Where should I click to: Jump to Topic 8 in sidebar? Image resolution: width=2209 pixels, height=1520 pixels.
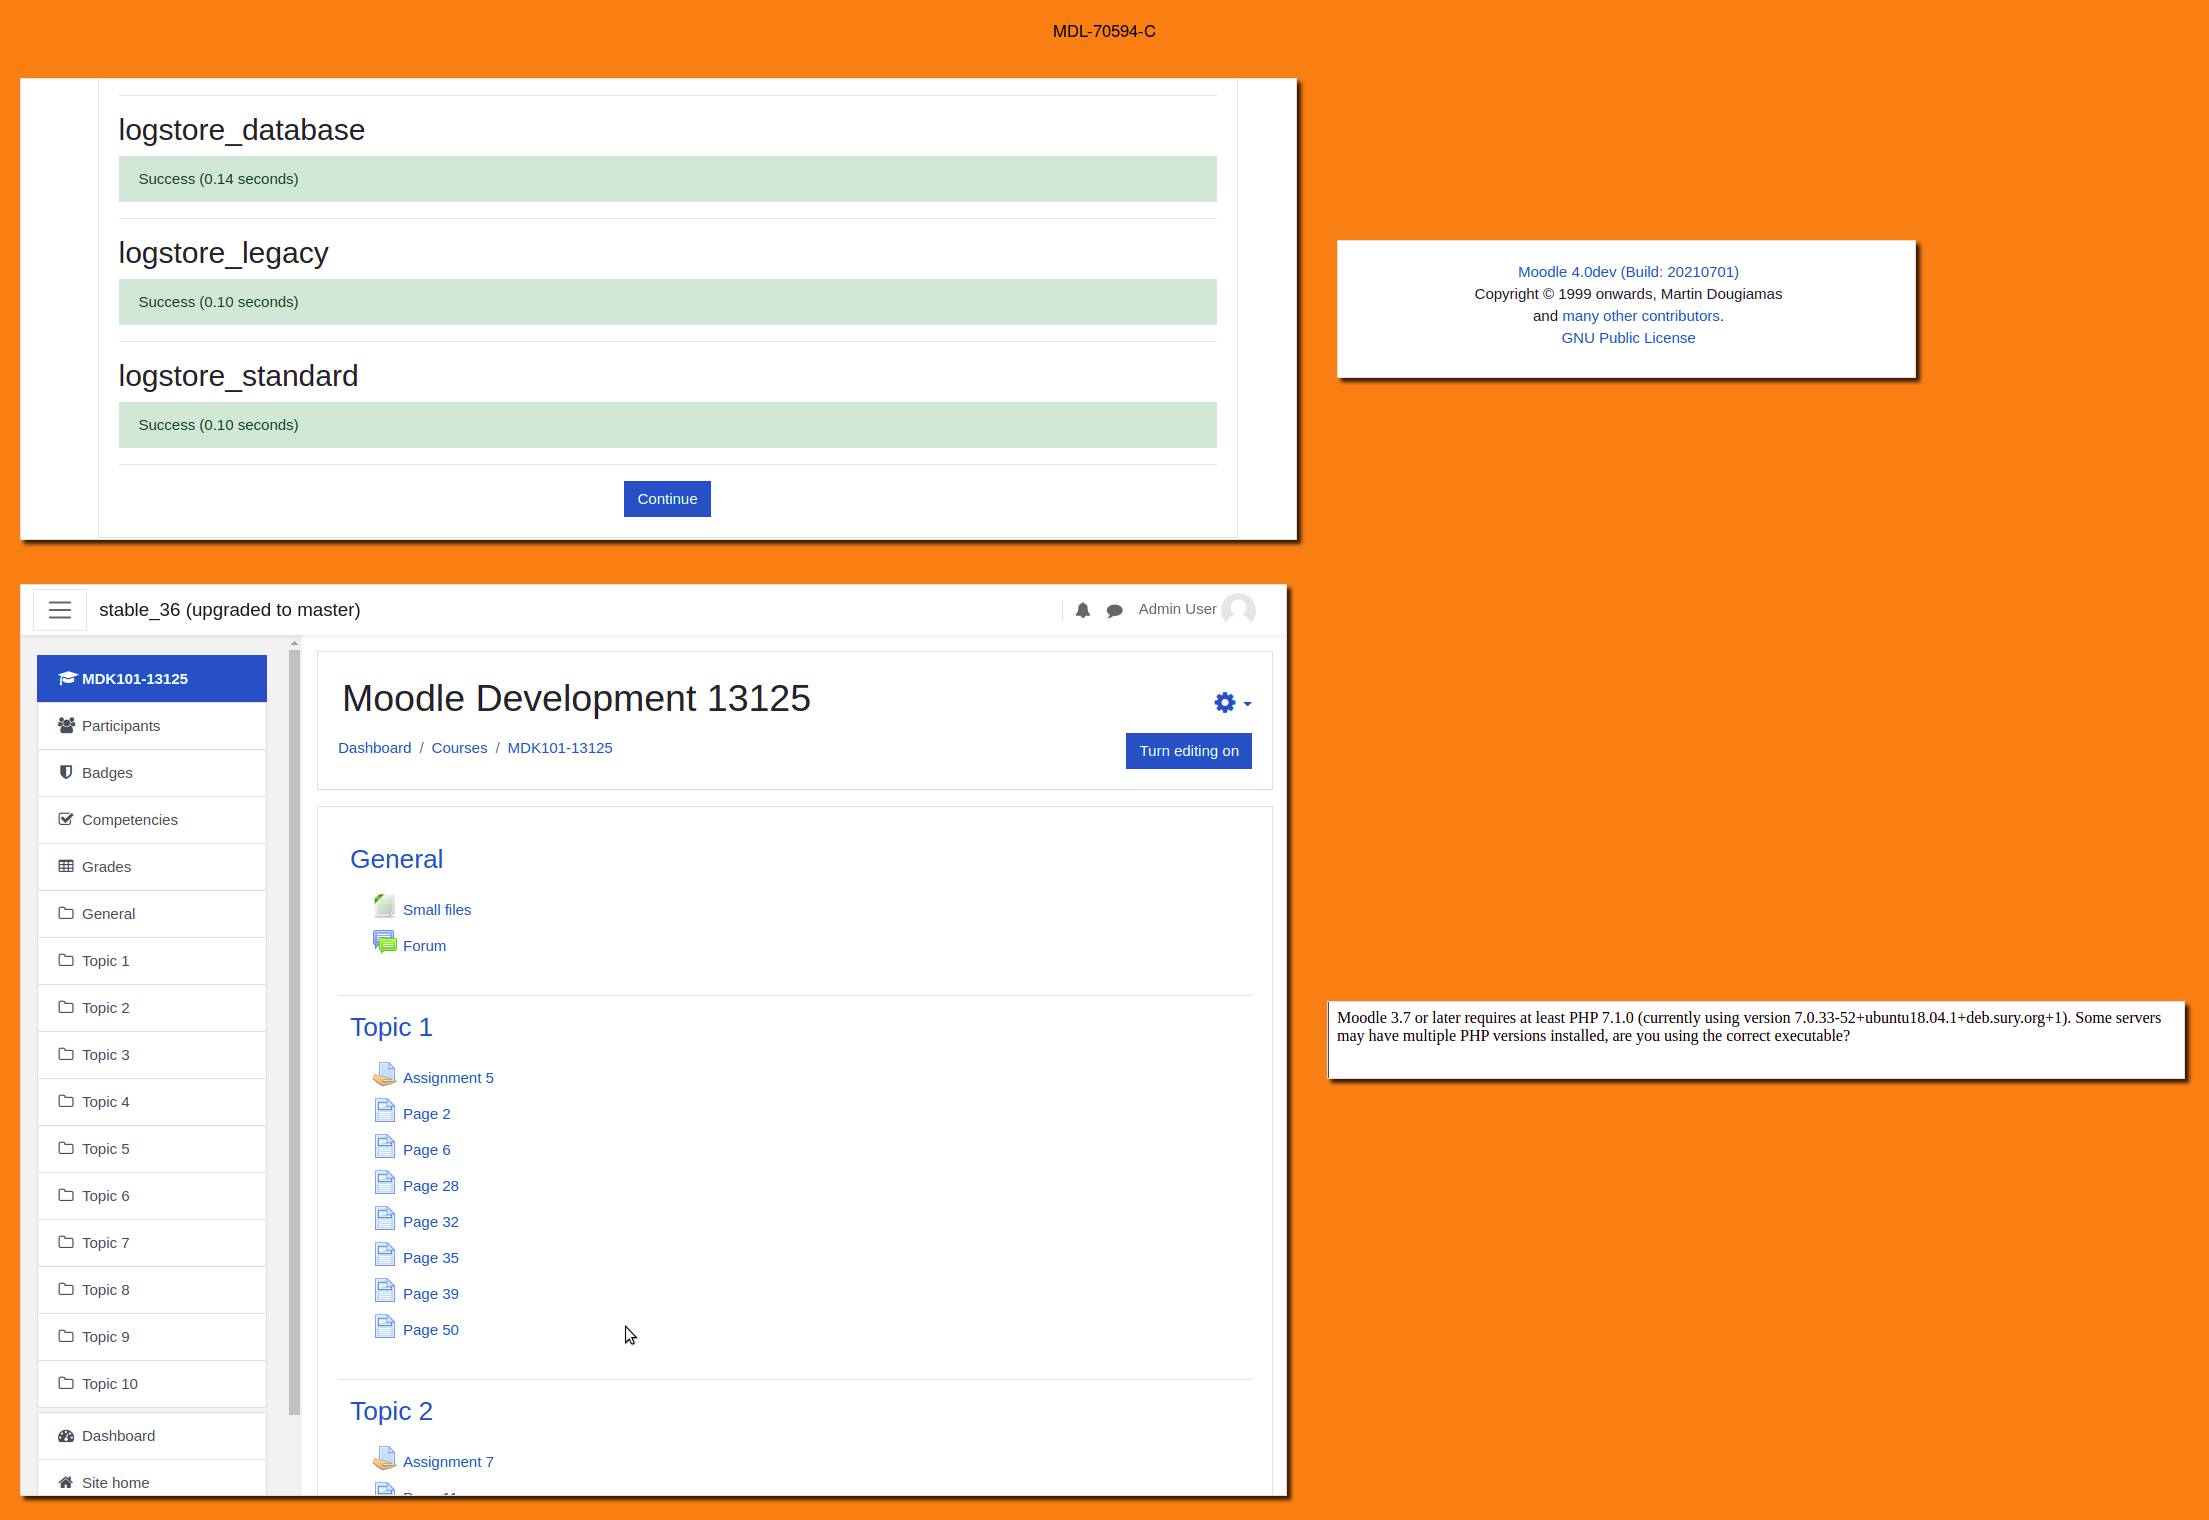(152, 1290)
